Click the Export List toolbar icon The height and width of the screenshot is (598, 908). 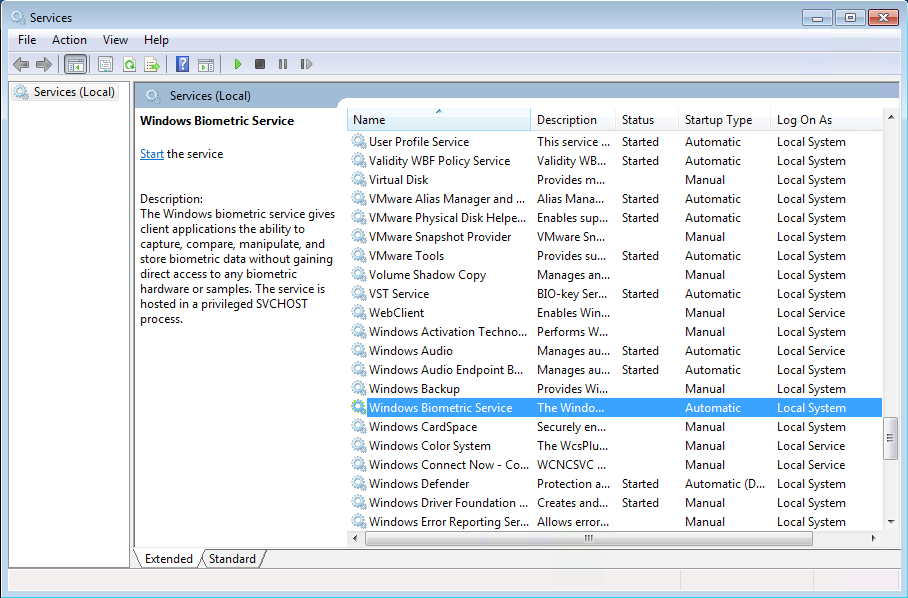click(152, 64)
